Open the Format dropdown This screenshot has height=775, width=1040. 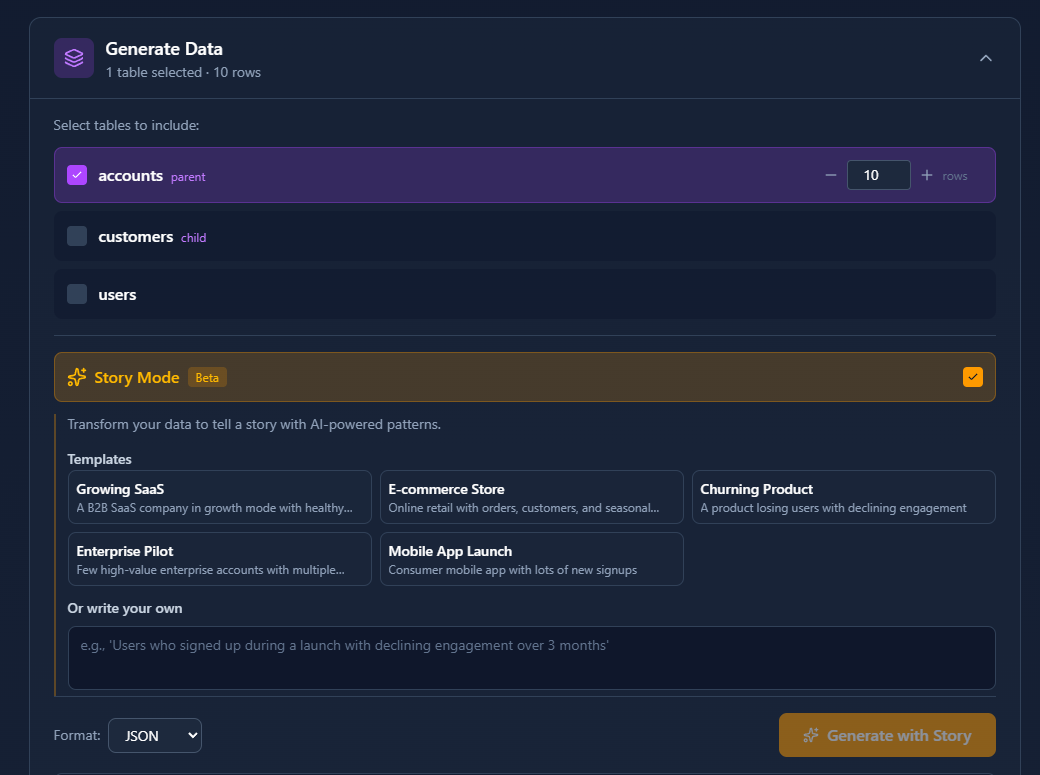[x=155, y=735]
